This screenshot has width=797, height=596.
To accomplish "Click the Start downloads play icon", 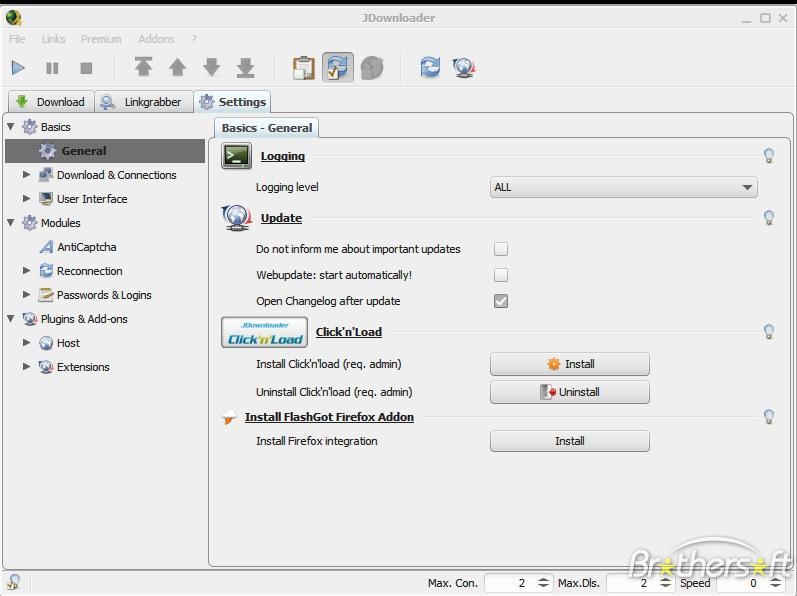I will click(x=18, y=68).
